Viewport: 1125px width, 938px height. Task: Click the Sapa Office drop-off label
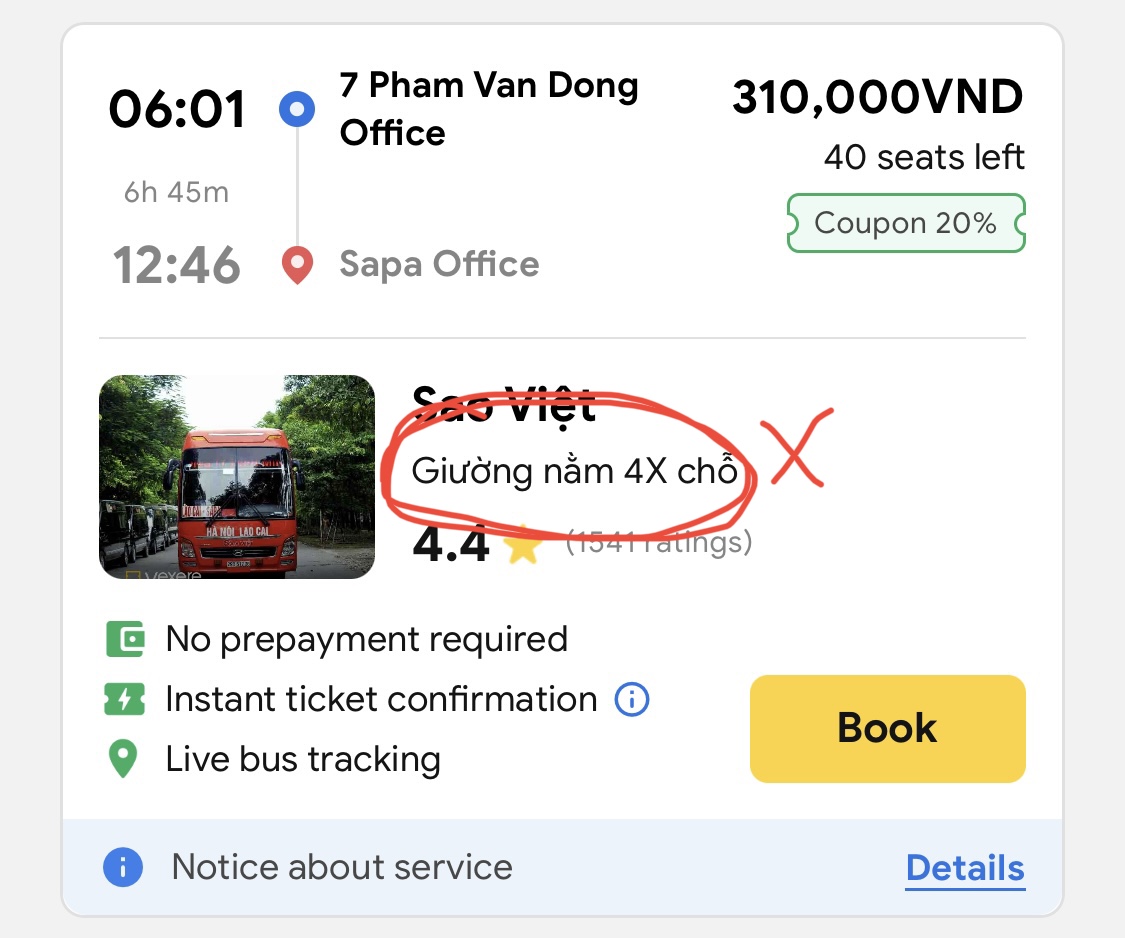[439, 264]
